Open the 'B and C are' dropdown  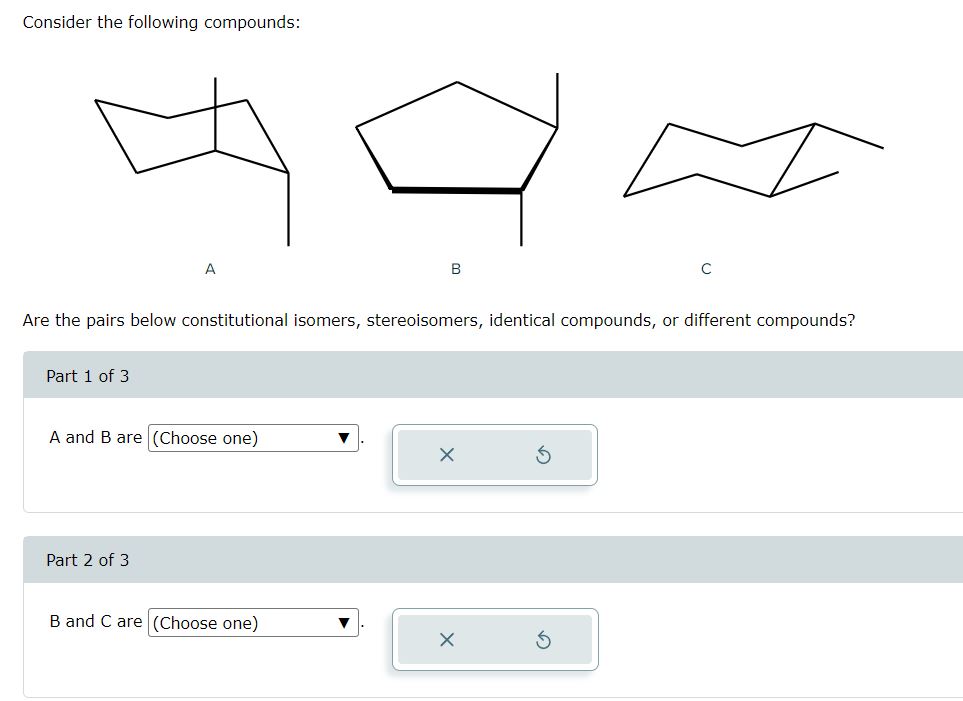252,622
